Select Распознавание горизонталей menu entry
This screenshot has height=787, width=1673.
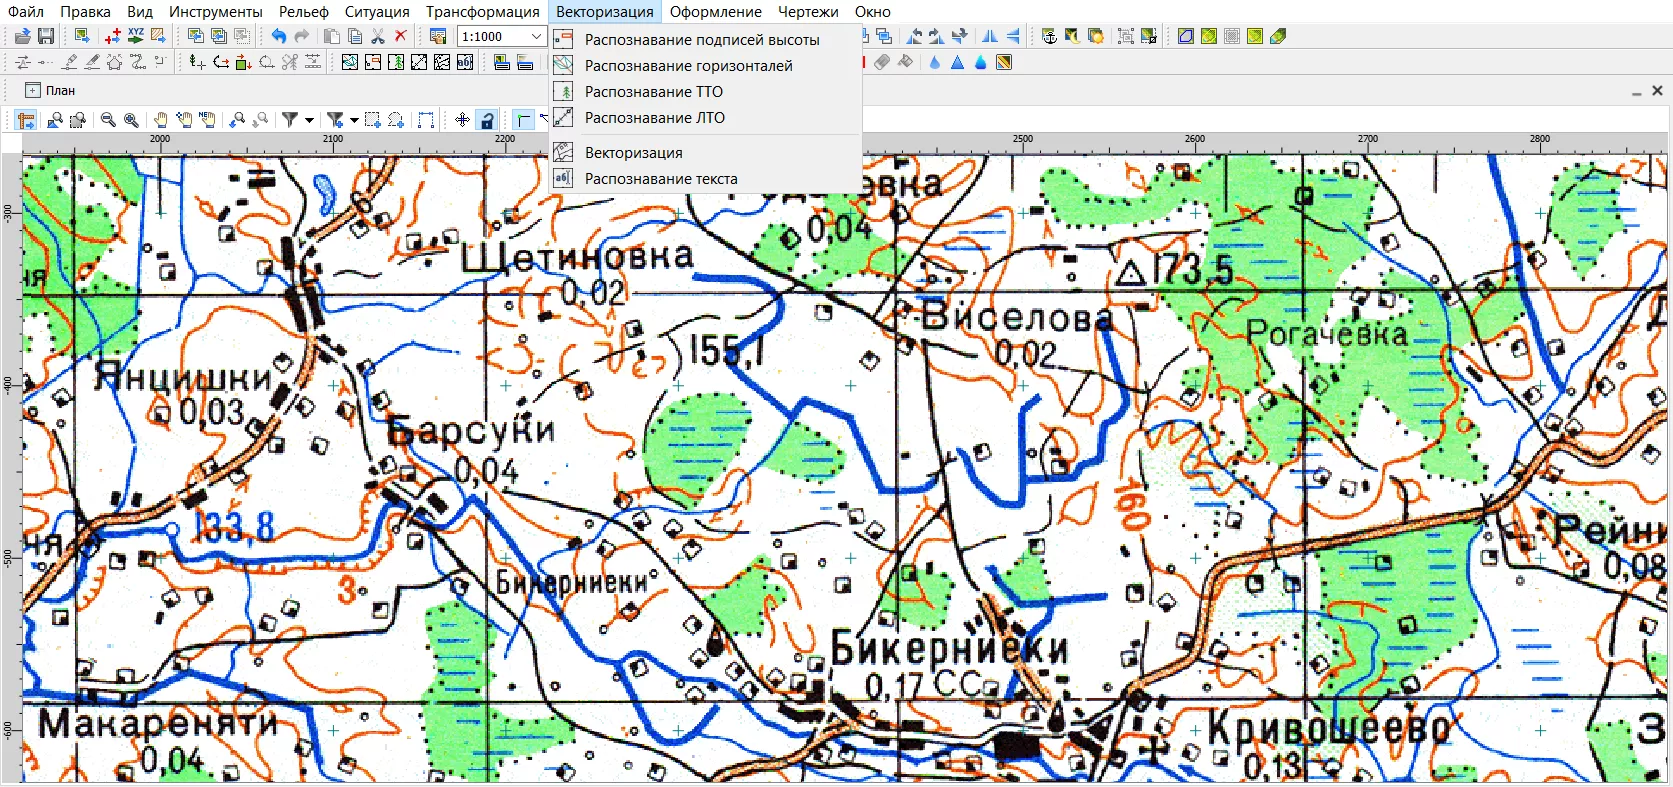pyautogui.click(x=688, y=66)
